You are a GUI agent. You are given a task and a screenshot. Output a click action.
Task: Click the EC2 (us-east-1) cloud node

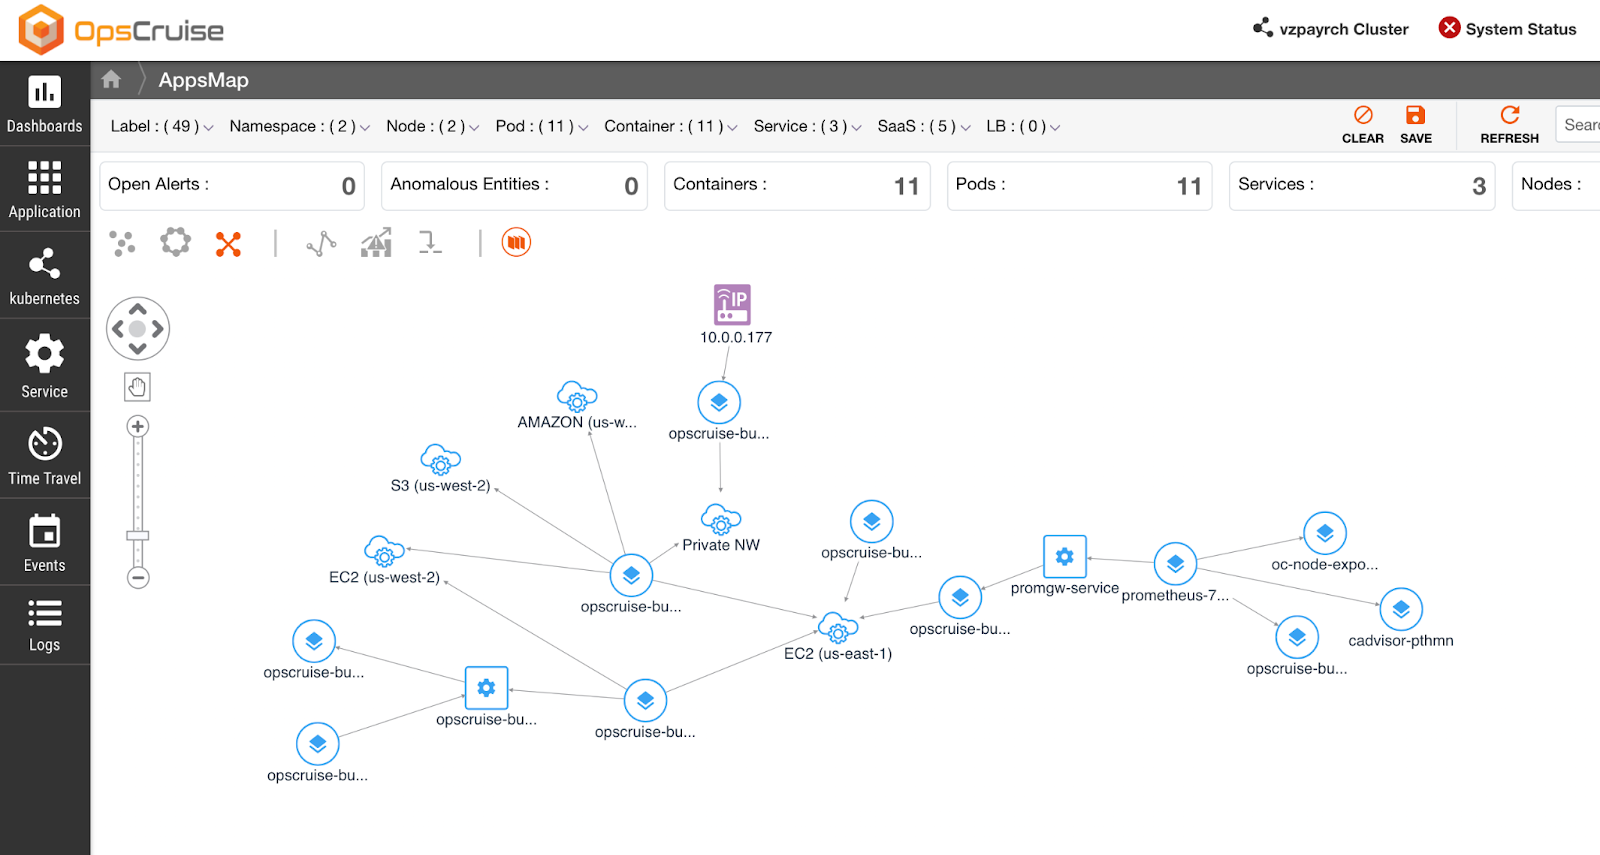837,629
